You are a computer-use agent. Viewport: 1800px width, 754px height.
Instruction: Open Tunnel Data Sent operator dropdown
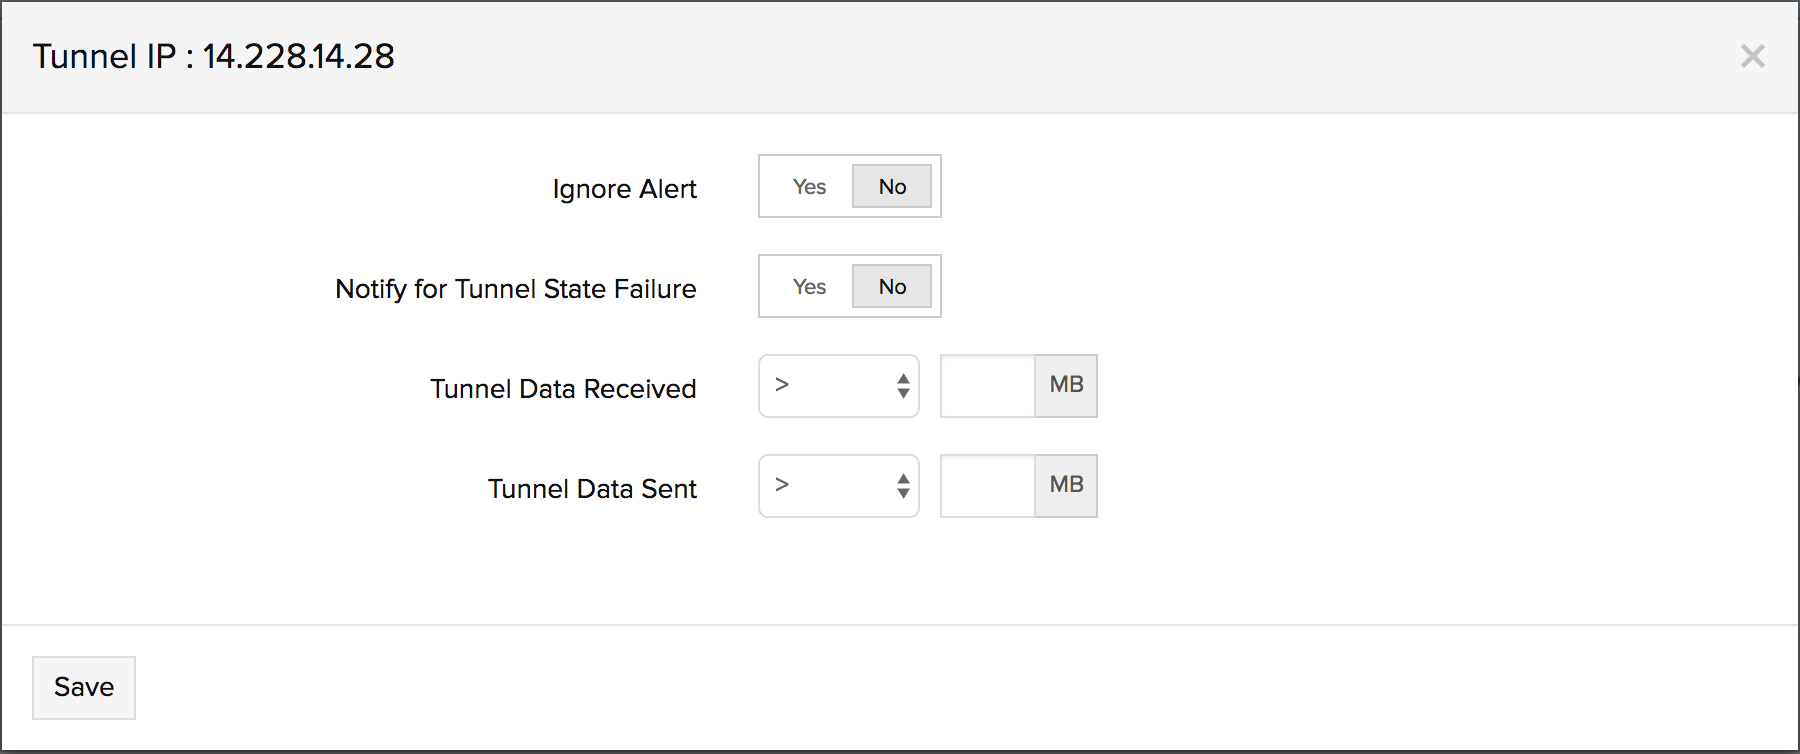point(838,486)
